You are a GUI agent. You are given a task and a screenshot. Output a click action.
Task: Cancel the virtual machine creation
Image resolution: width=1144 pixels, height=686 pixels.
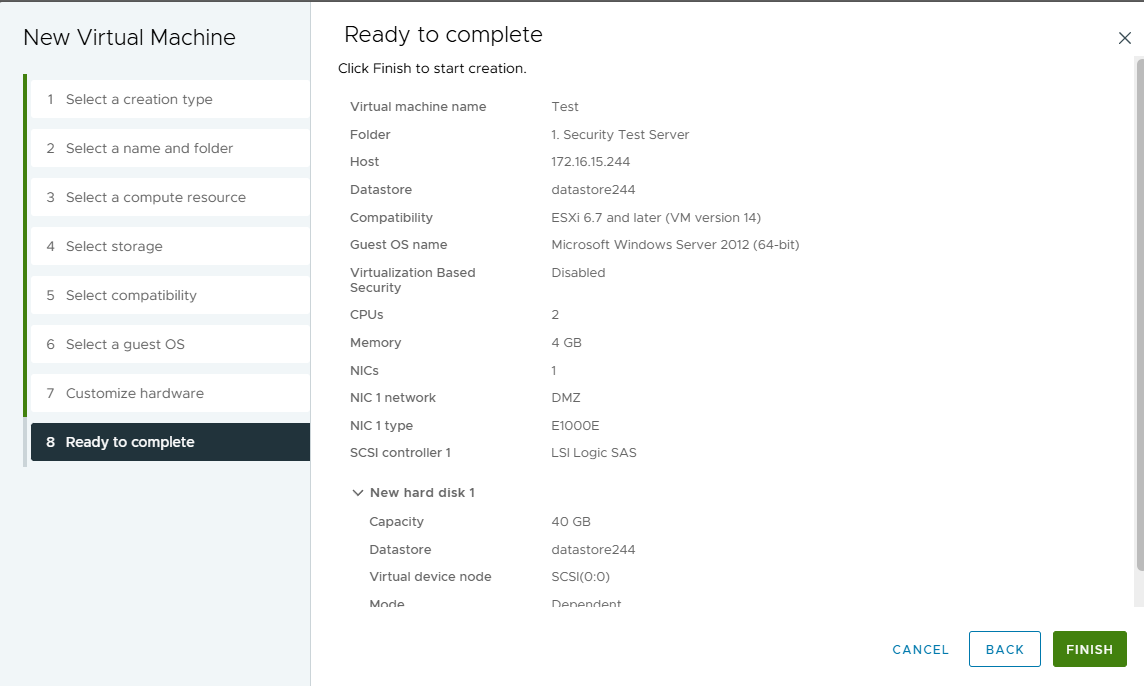pyautogui.click(x=920, y=649)
